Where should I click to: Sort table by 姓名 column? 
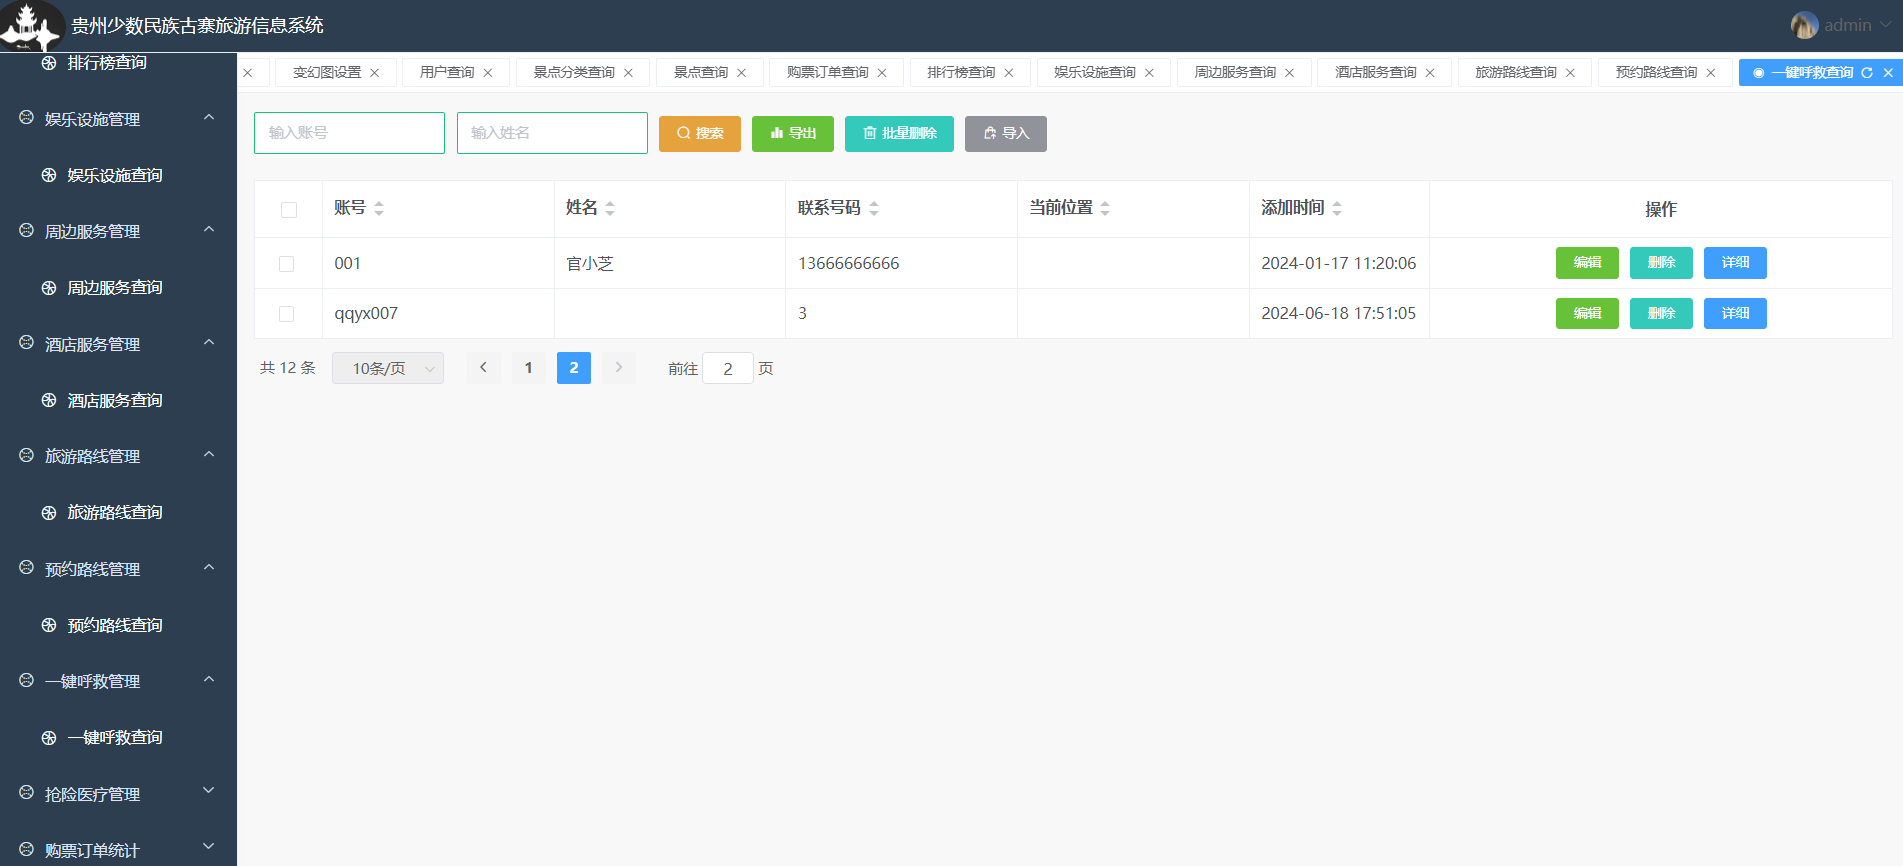[x=610, y=208]
